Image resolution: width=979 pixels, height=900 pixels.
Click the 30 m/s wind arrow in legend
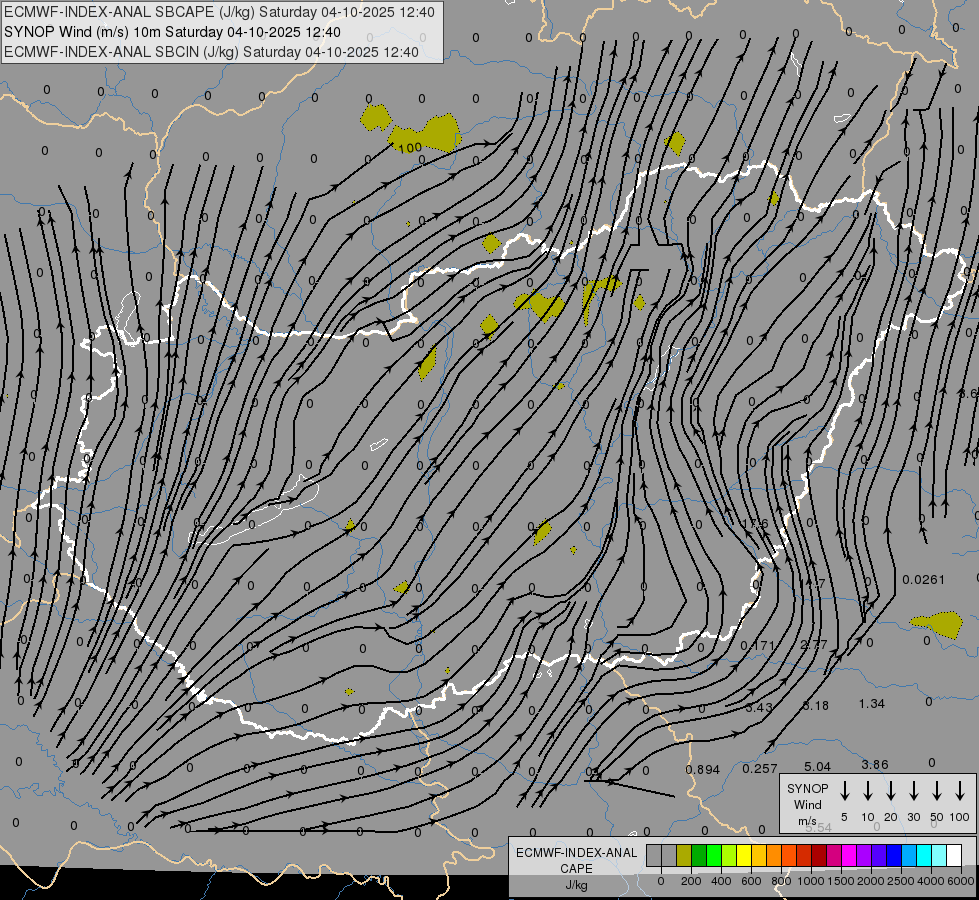point(913,791)
